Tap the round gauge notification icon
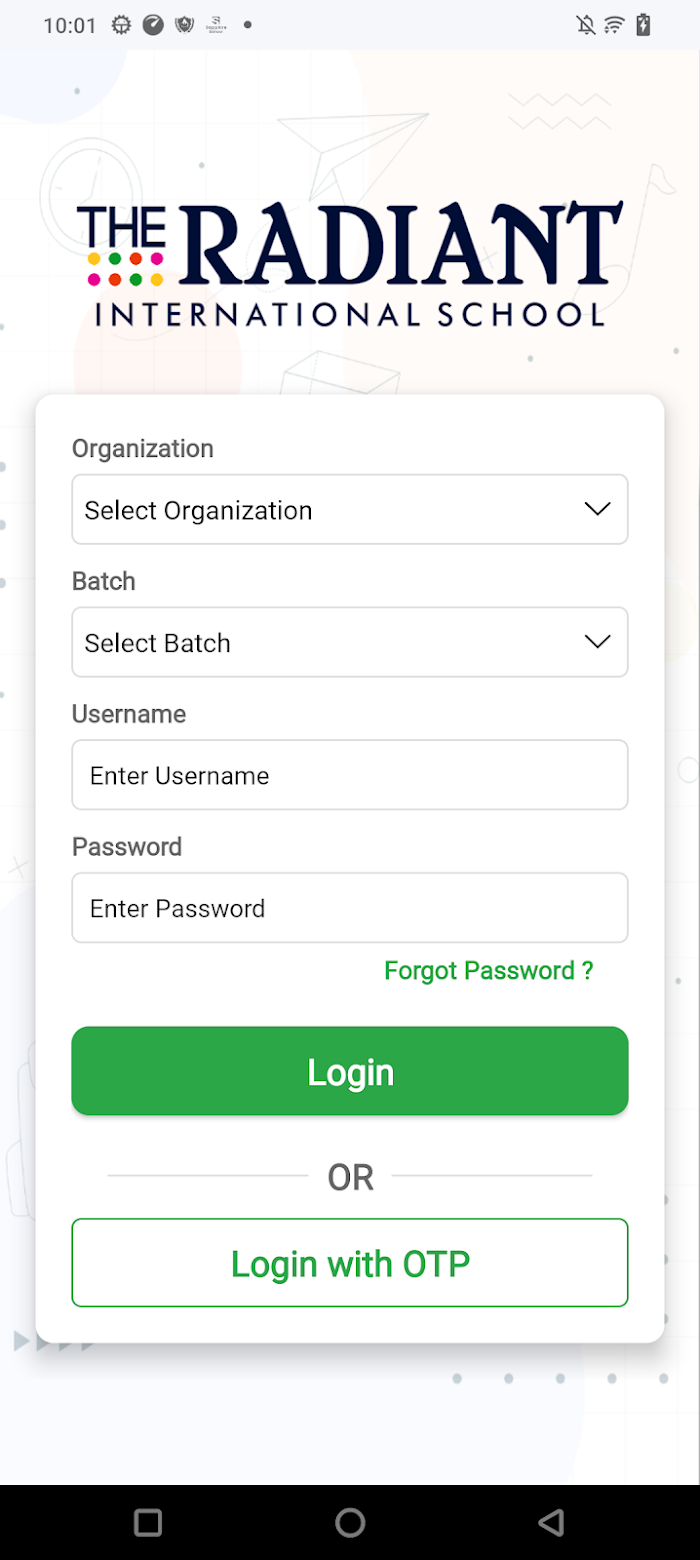Viewport: 700px width, 1560px height. [153, 25]
